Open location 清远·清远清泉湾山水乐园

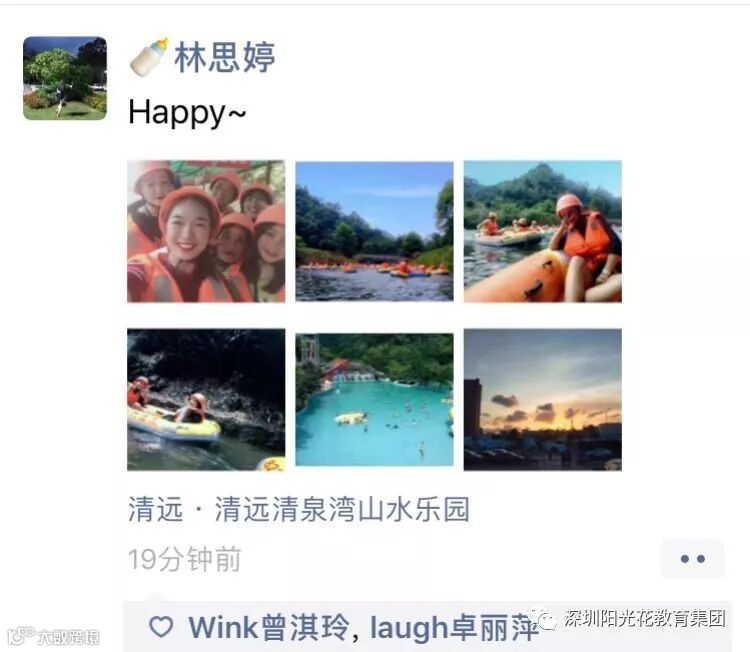pyautogui.click(x=299, y=509)
